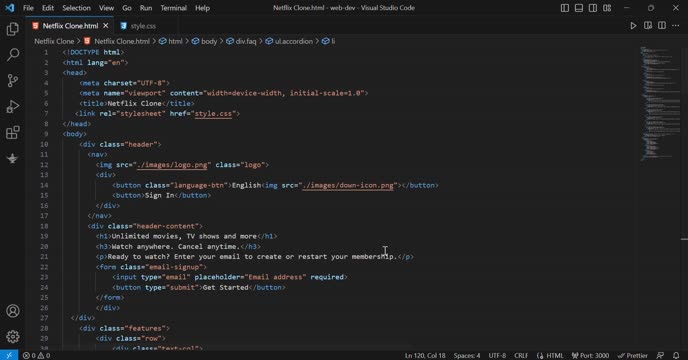This screenshot has height=360, width=688.
Task: Toggle the primary side bar layout button
Action: pos(565,8)
